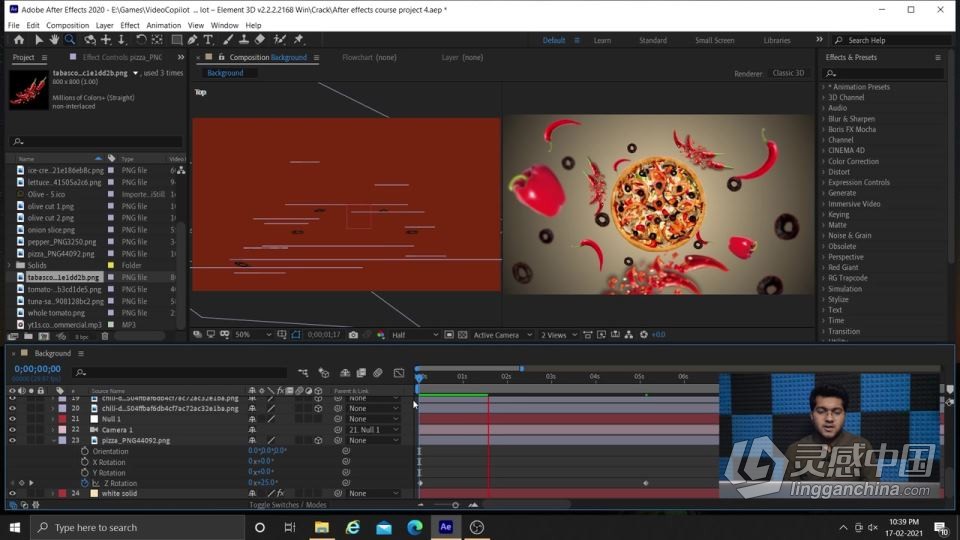Toggle visibility of white solid layer
Screen dimensions: 960x540
pos(13,493)
